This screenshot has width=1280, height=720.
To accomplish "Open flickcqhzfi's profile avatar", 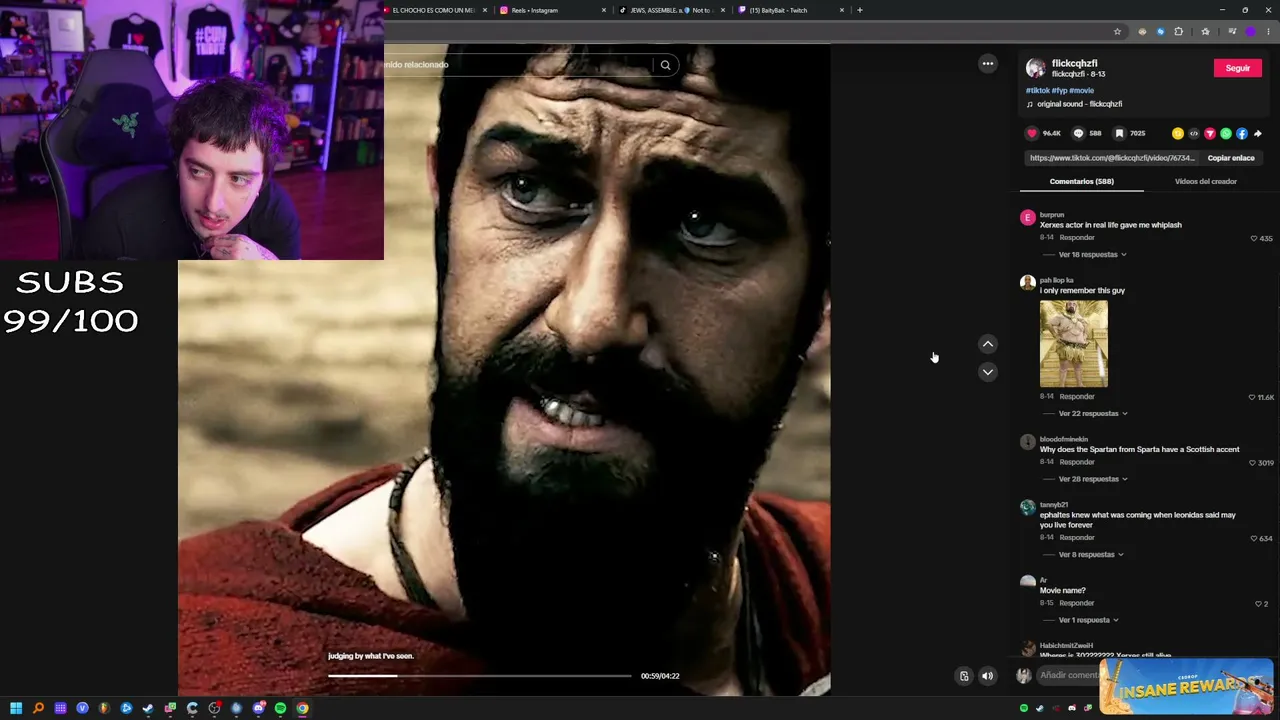I will coord(1036,68).
